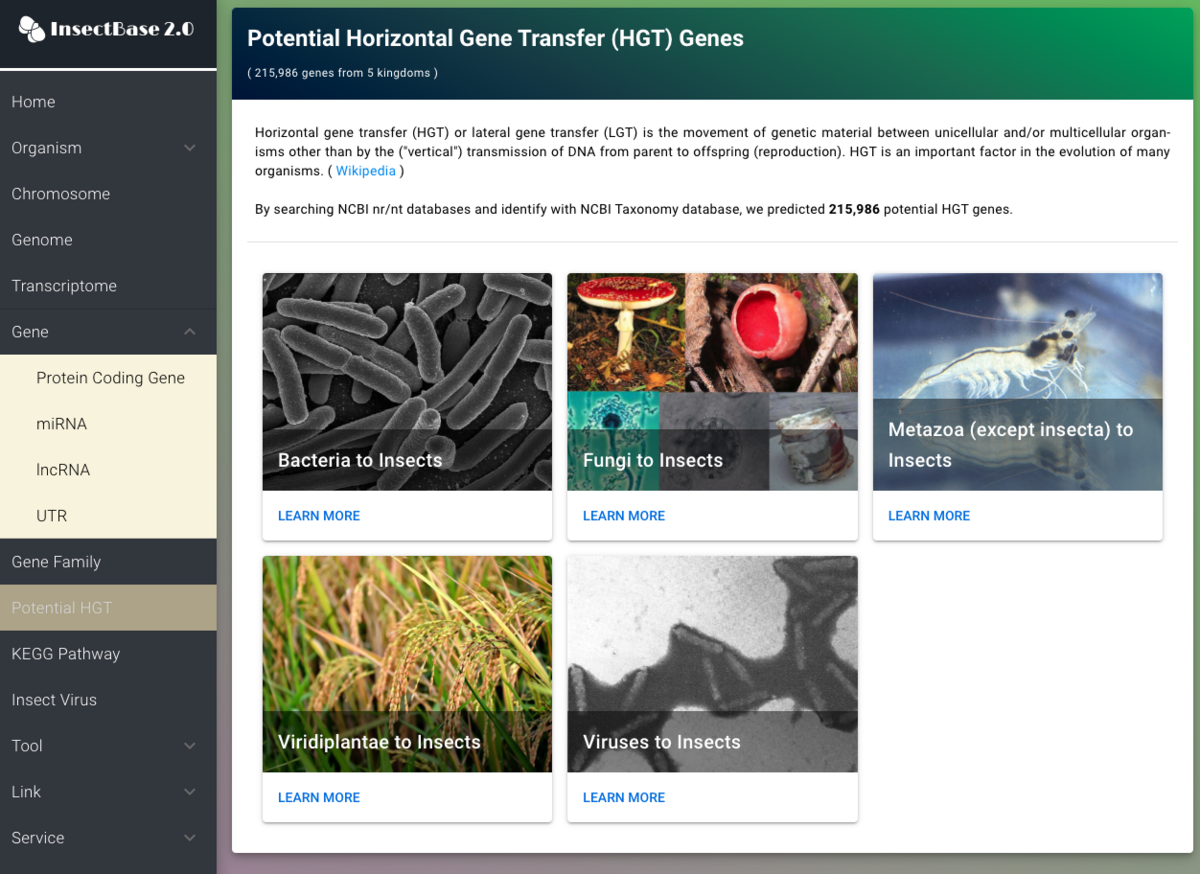The width and height of the screenshot is (1200, 874).
Task: Click the Wikipedia link in the description
Action: tap(366, 170)
